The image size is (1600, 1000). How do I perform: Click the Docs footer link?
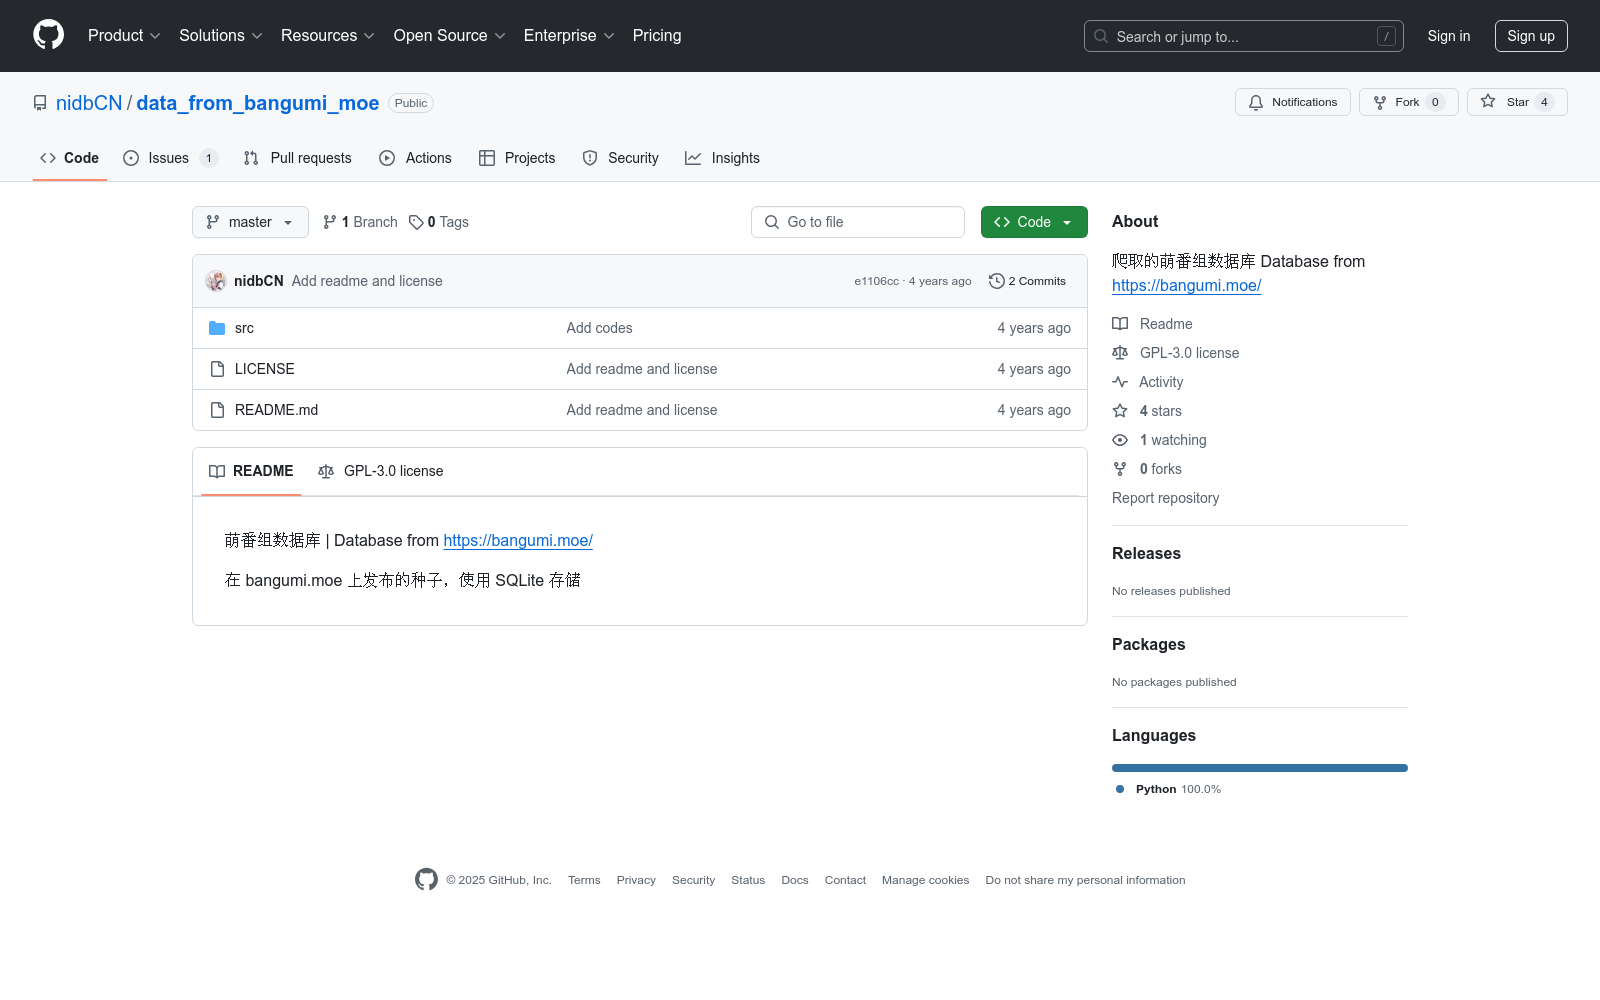click(x=795, y=880)
